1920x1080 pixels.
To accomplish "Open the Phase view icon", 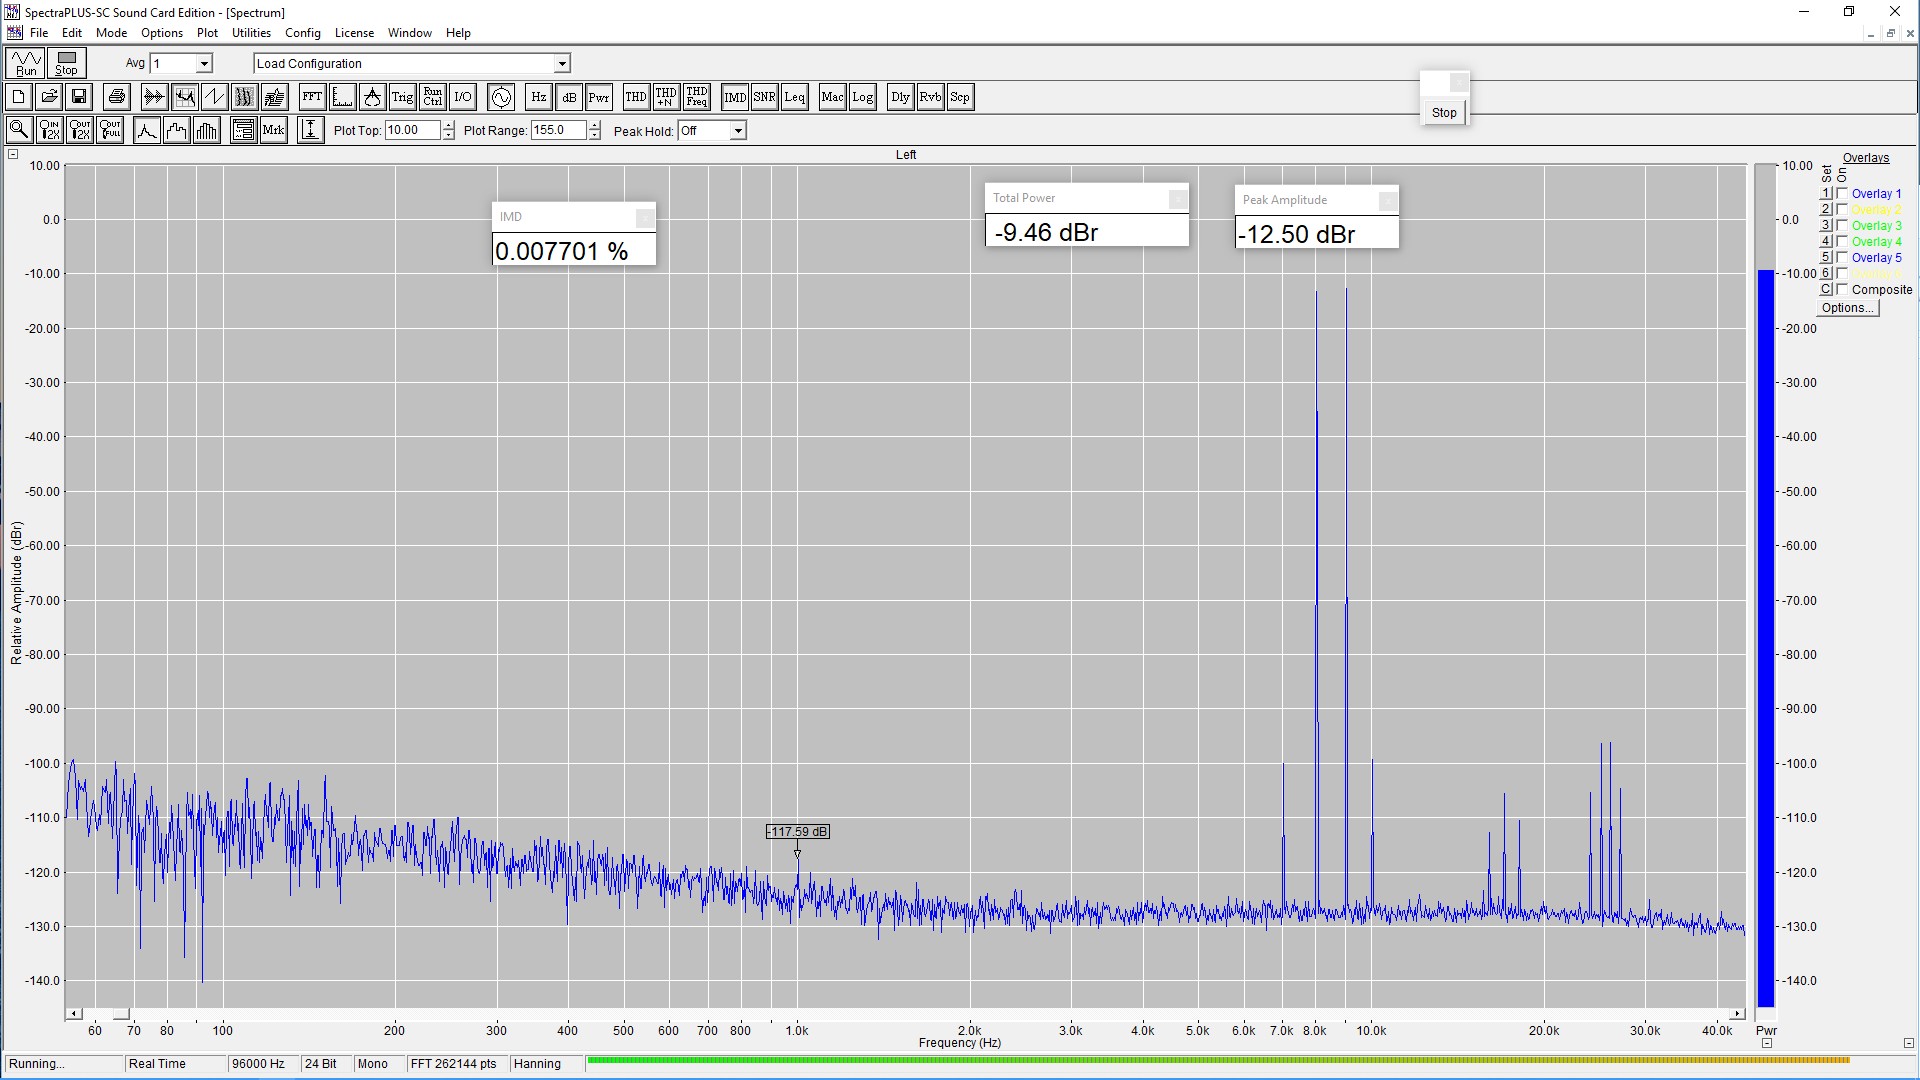I will click(x=214, y=97).
